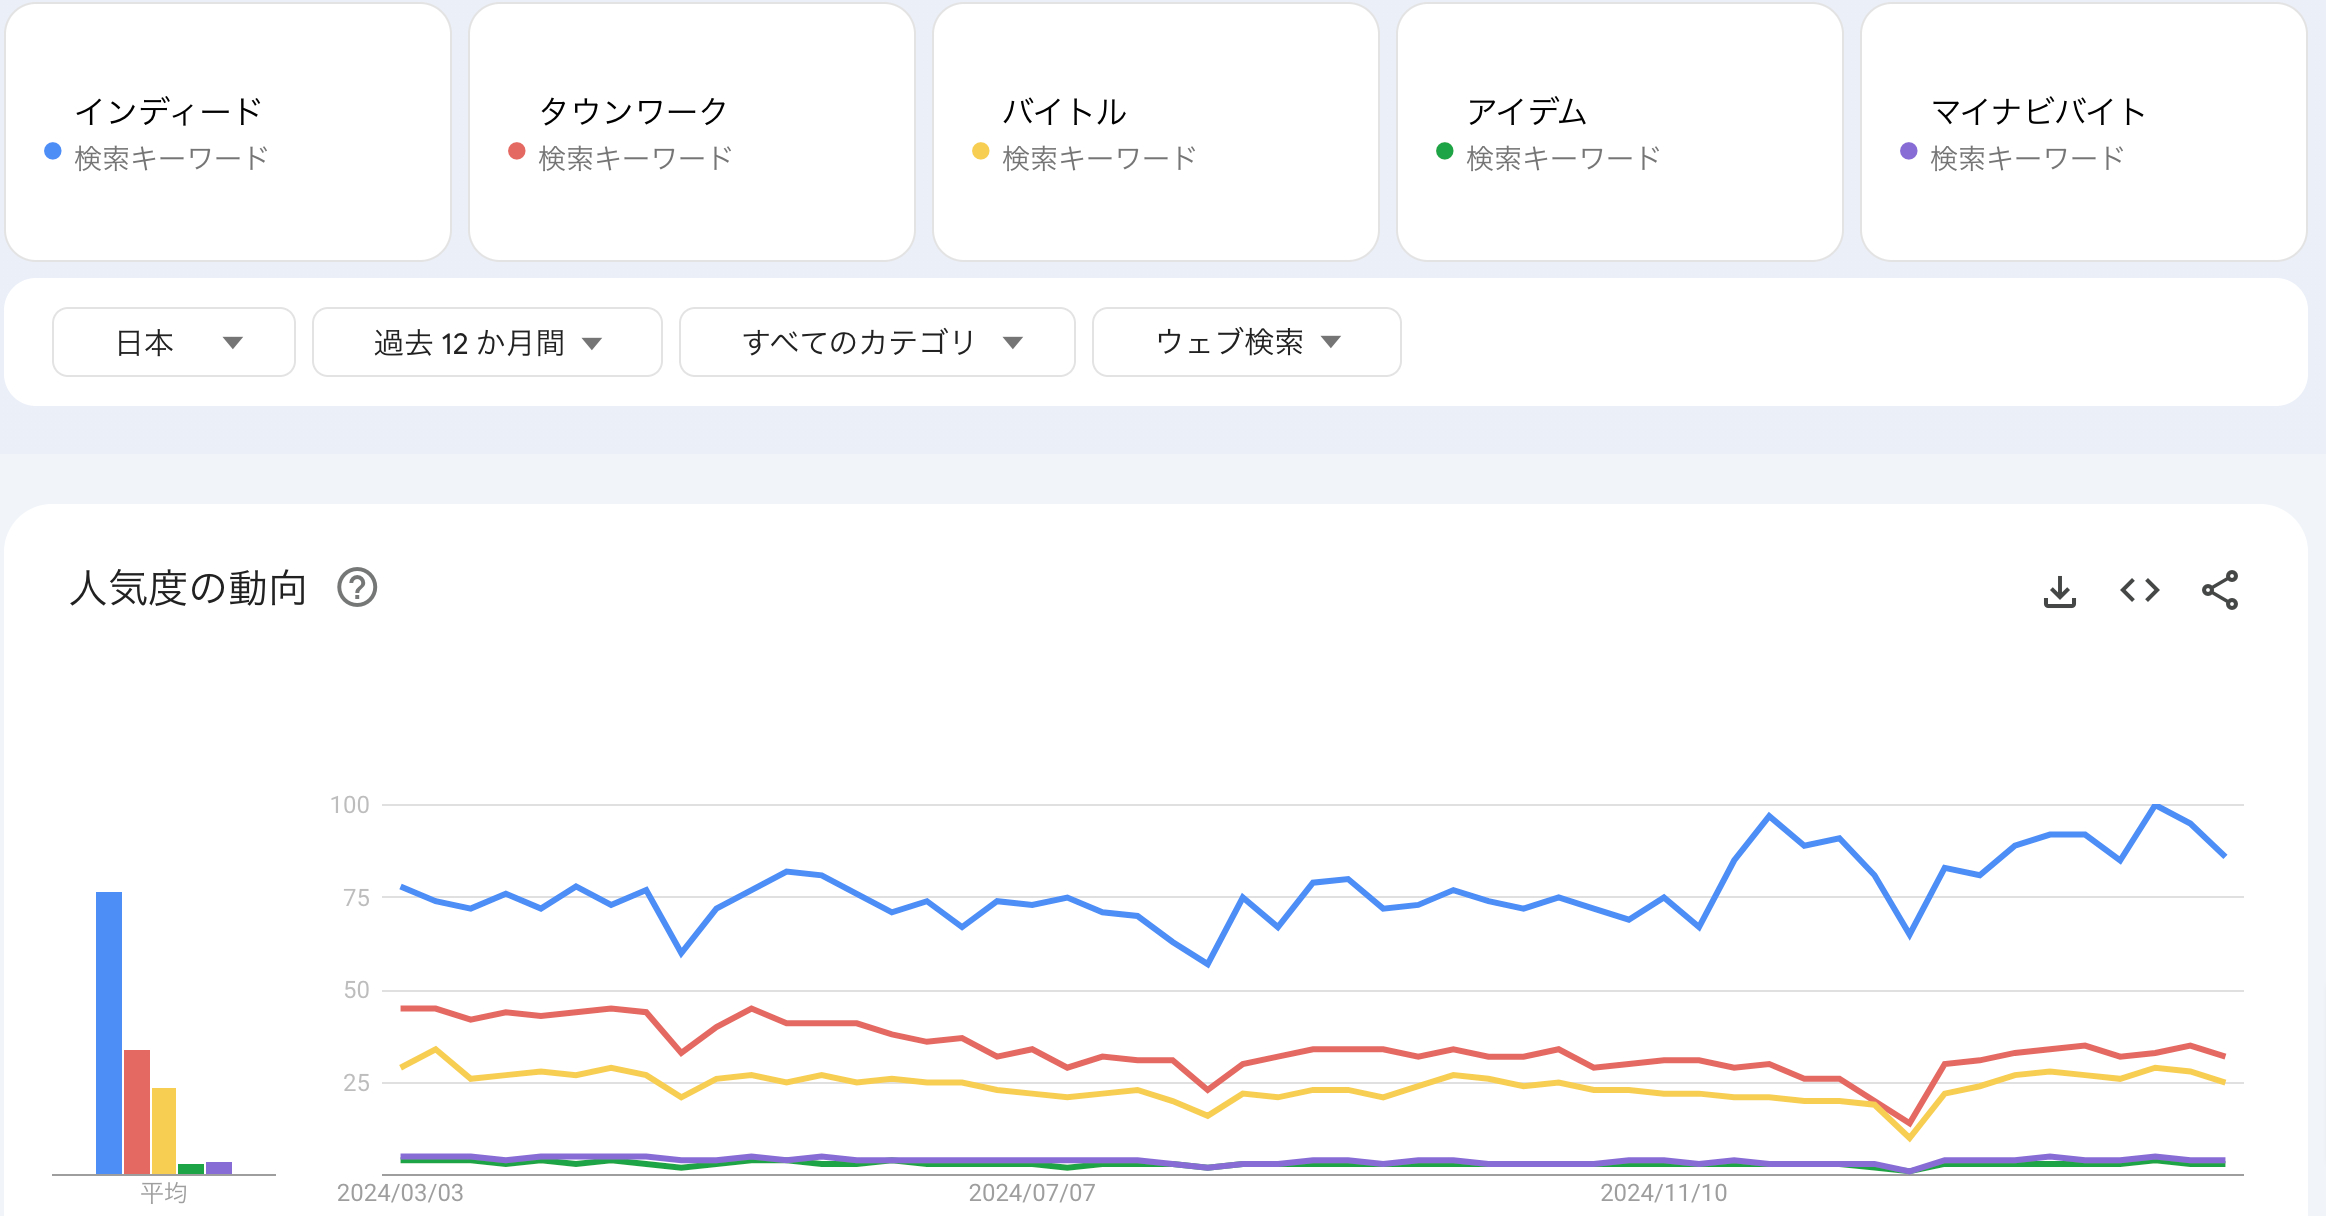
Task: Click the purple dot for マイナビバイト
Action: click(1909, 152)
